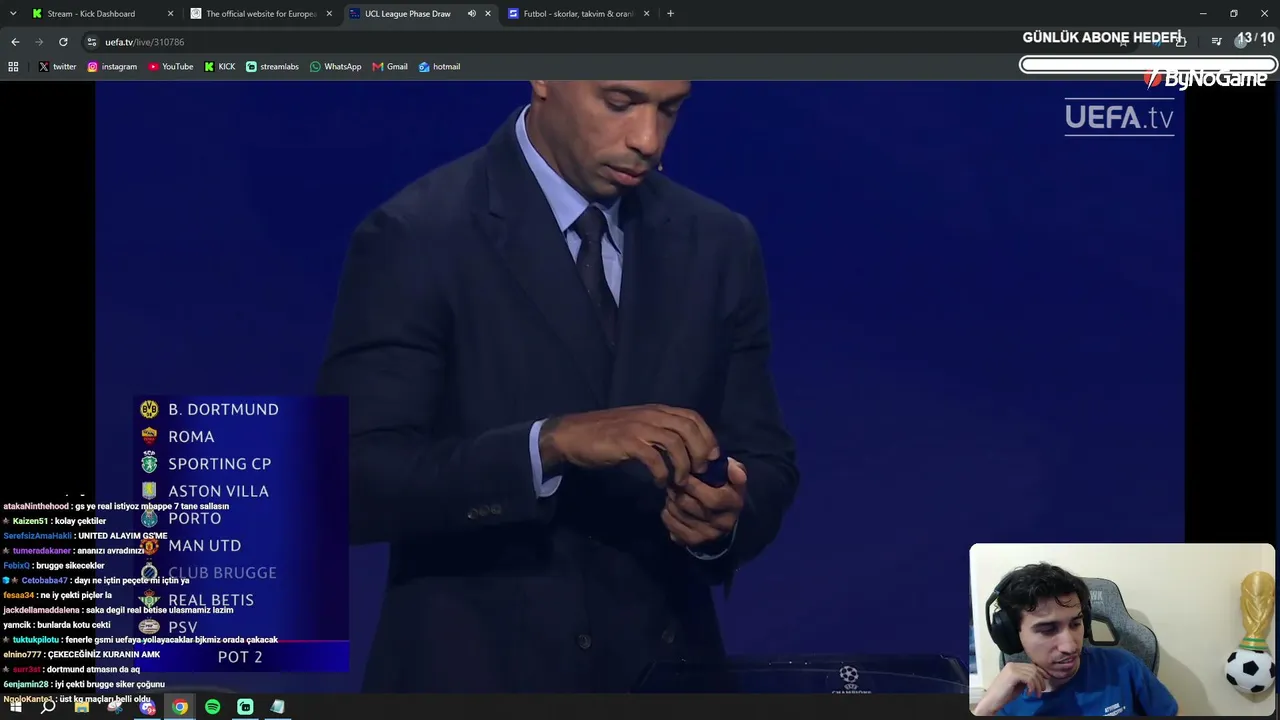Expand the tab search dropdown arrow
The image size is (1280, 720).
13,14
